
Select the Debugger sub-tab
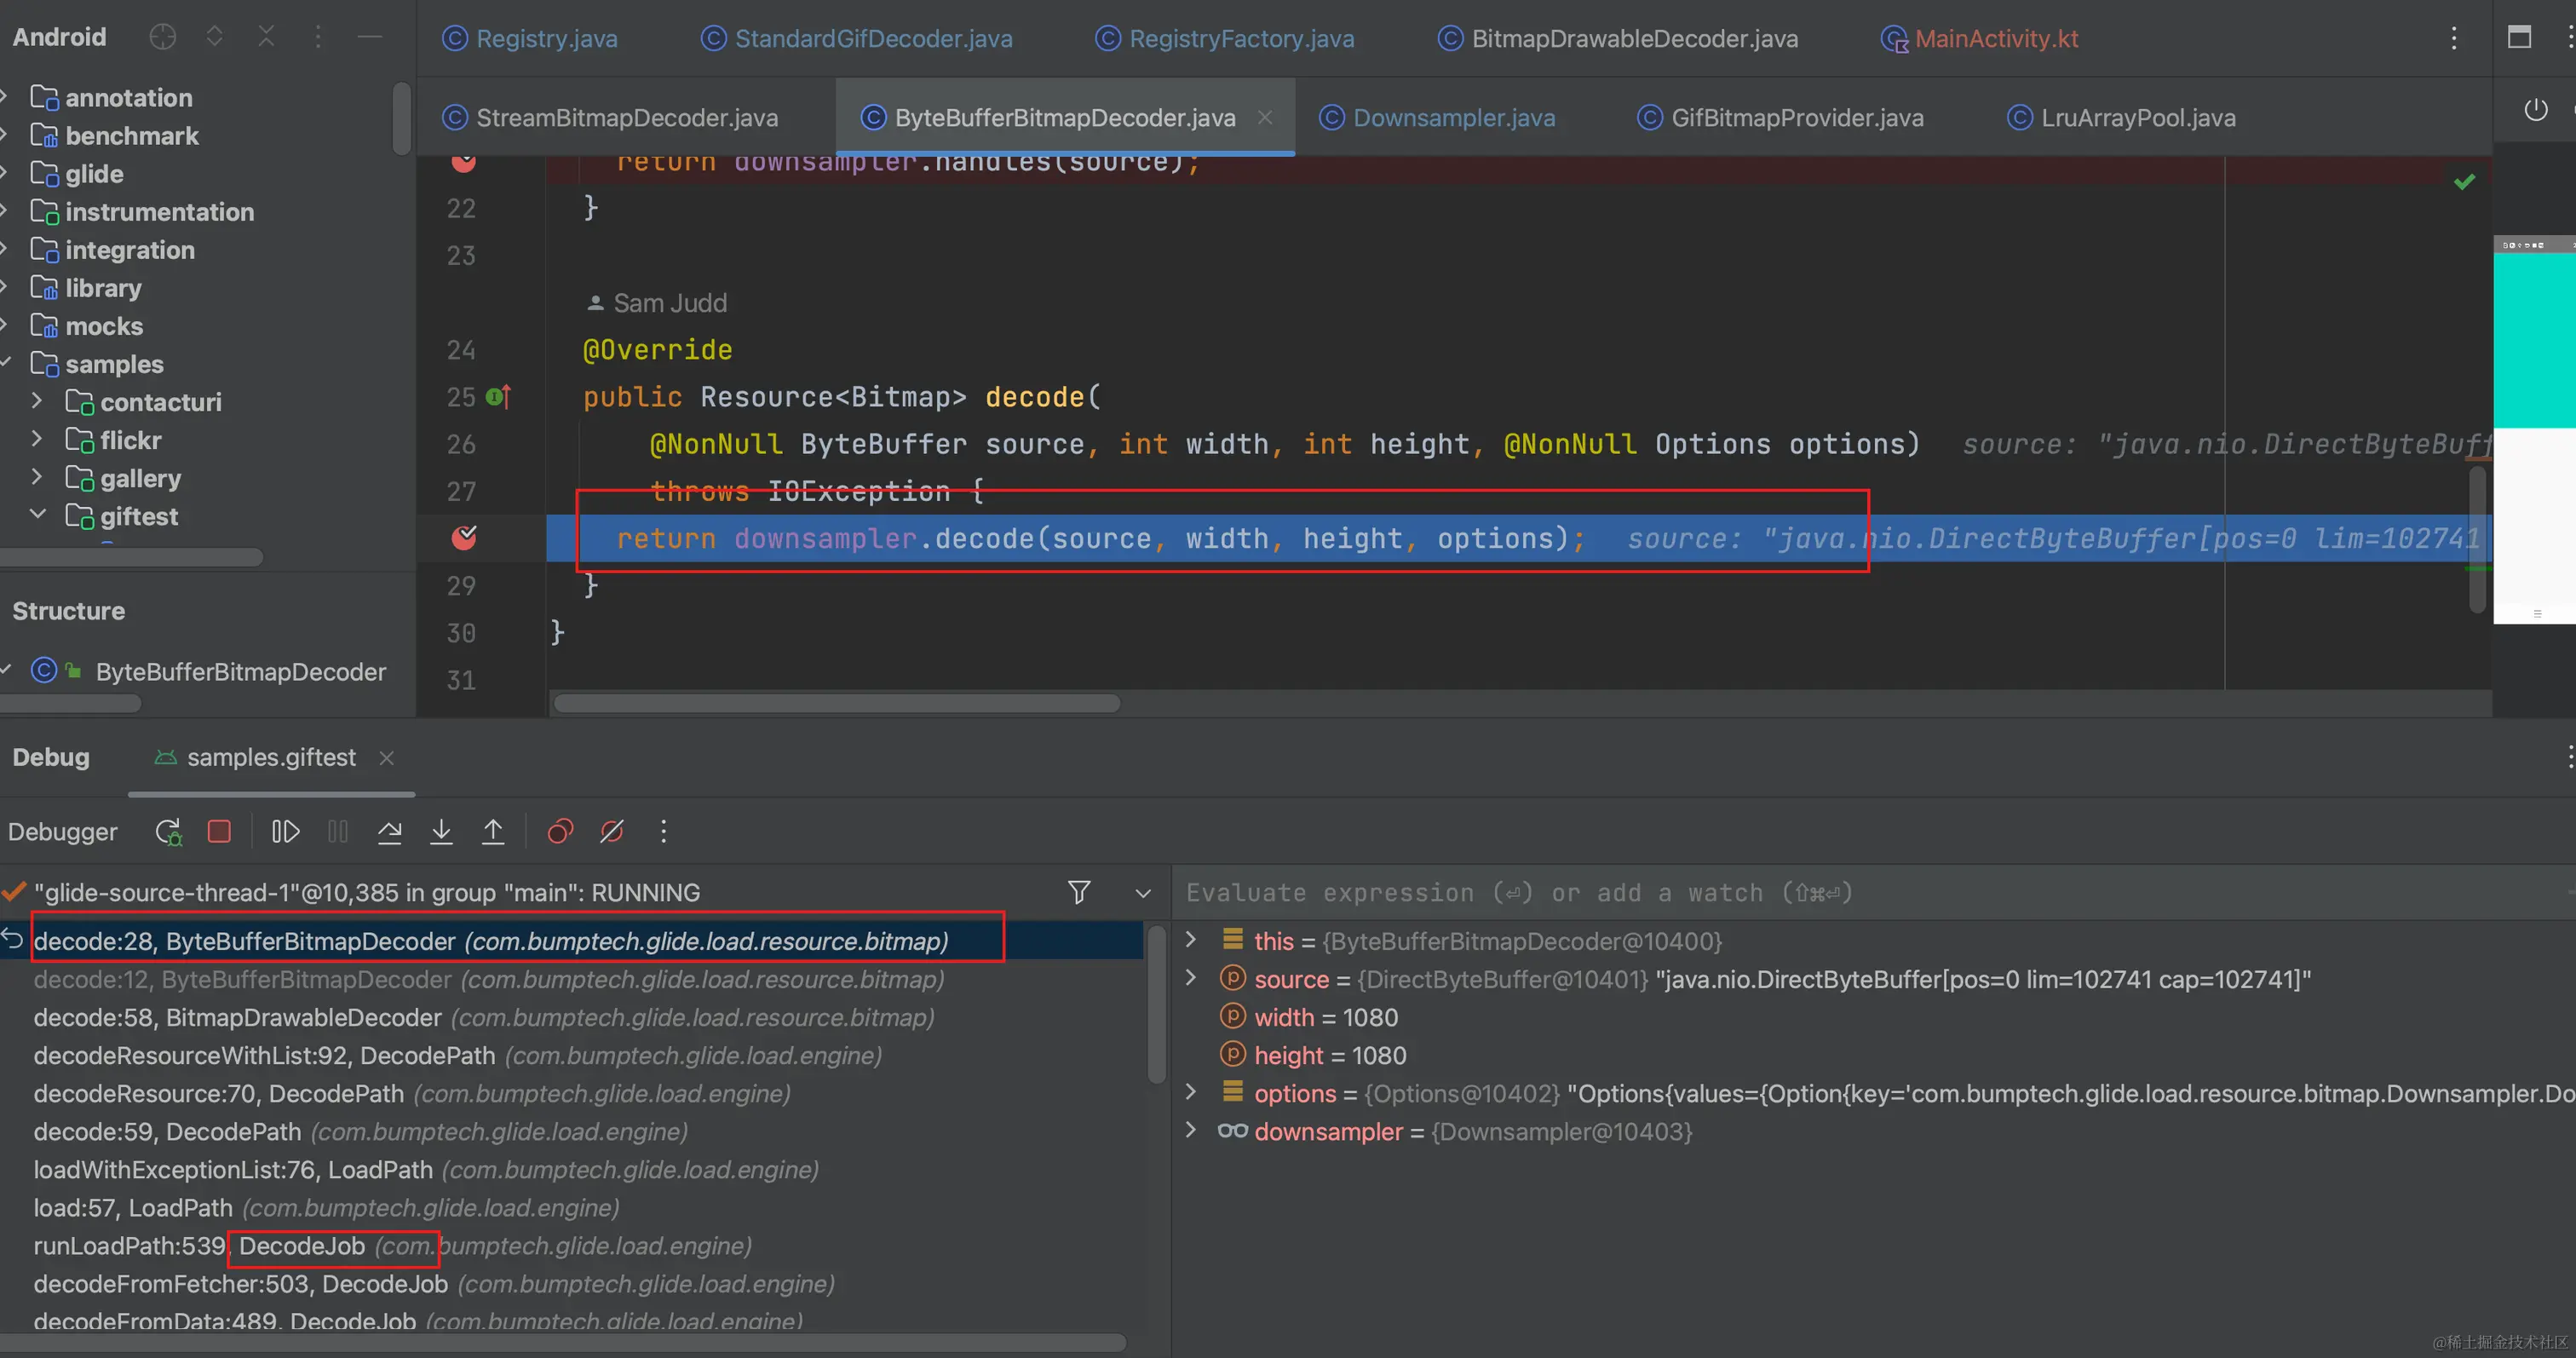point(63,831)
